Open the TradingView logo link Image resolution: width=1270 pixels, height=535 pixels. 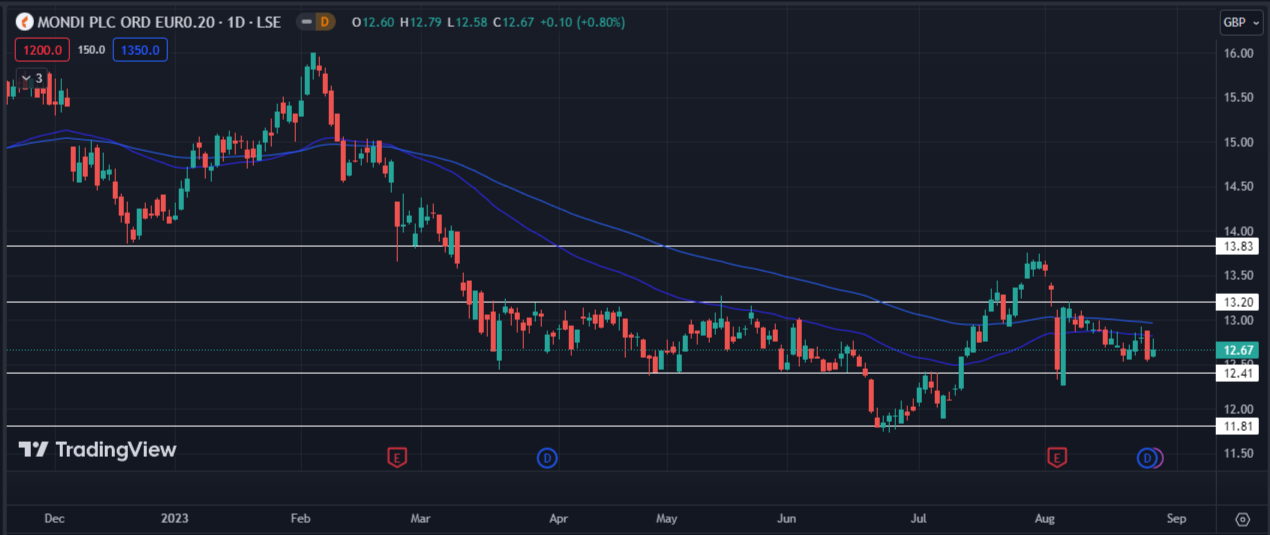click(97, 450)
